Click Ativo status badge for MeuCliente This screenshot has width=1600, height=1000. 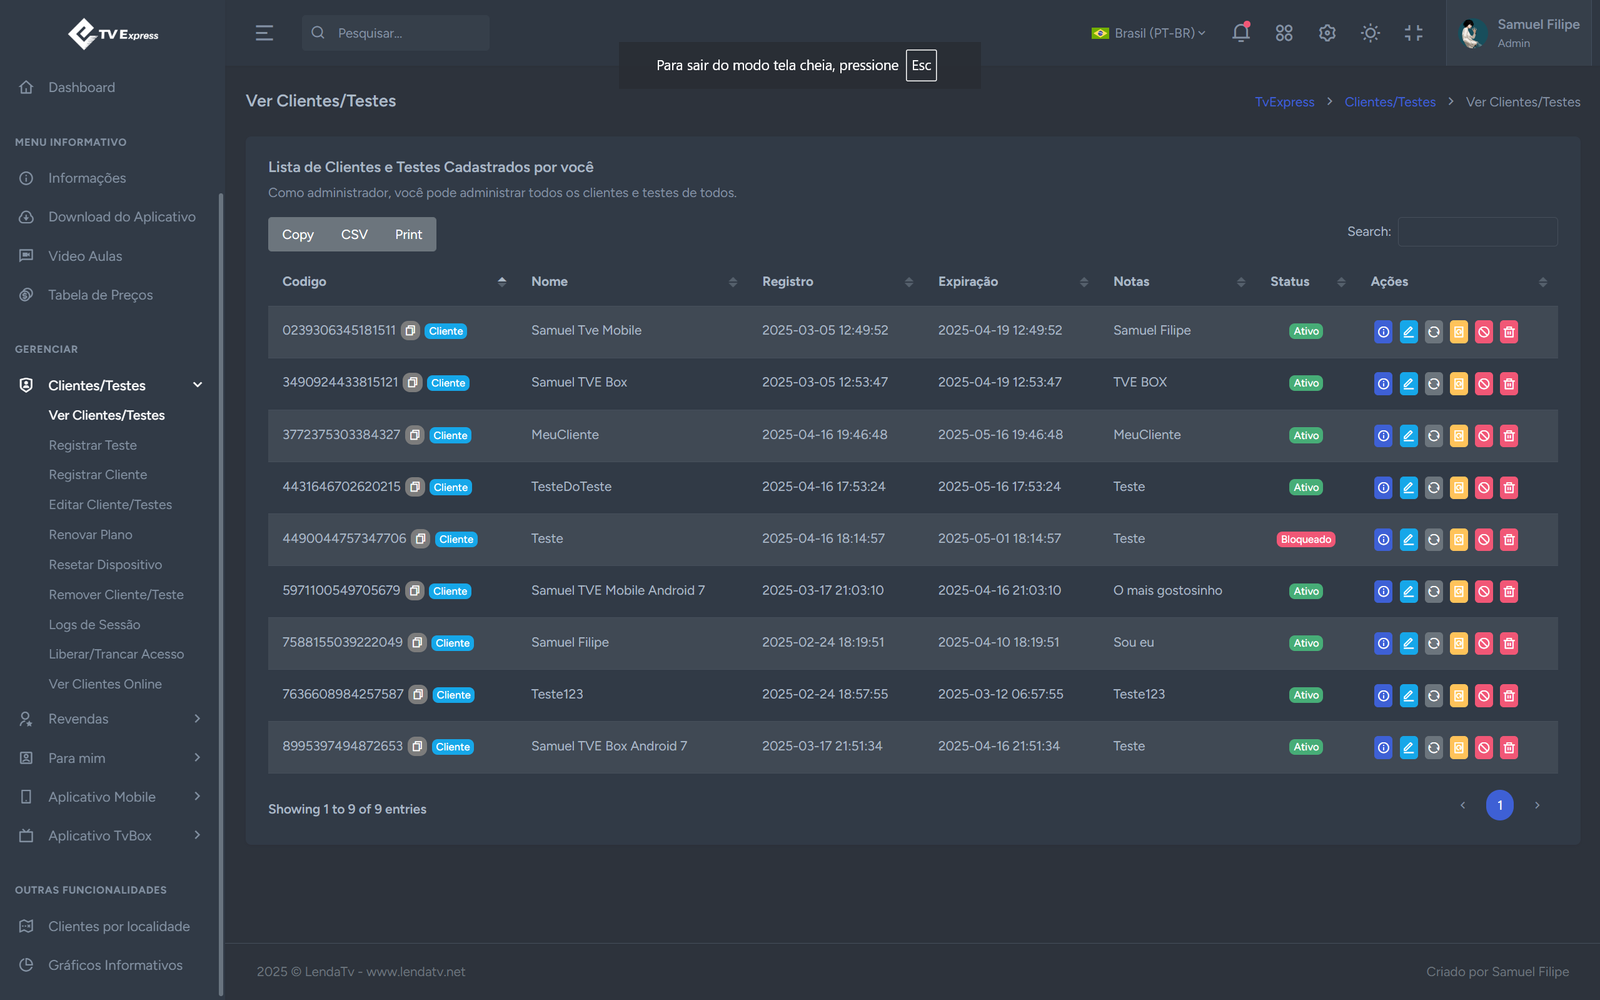[x=1306, y=436]
